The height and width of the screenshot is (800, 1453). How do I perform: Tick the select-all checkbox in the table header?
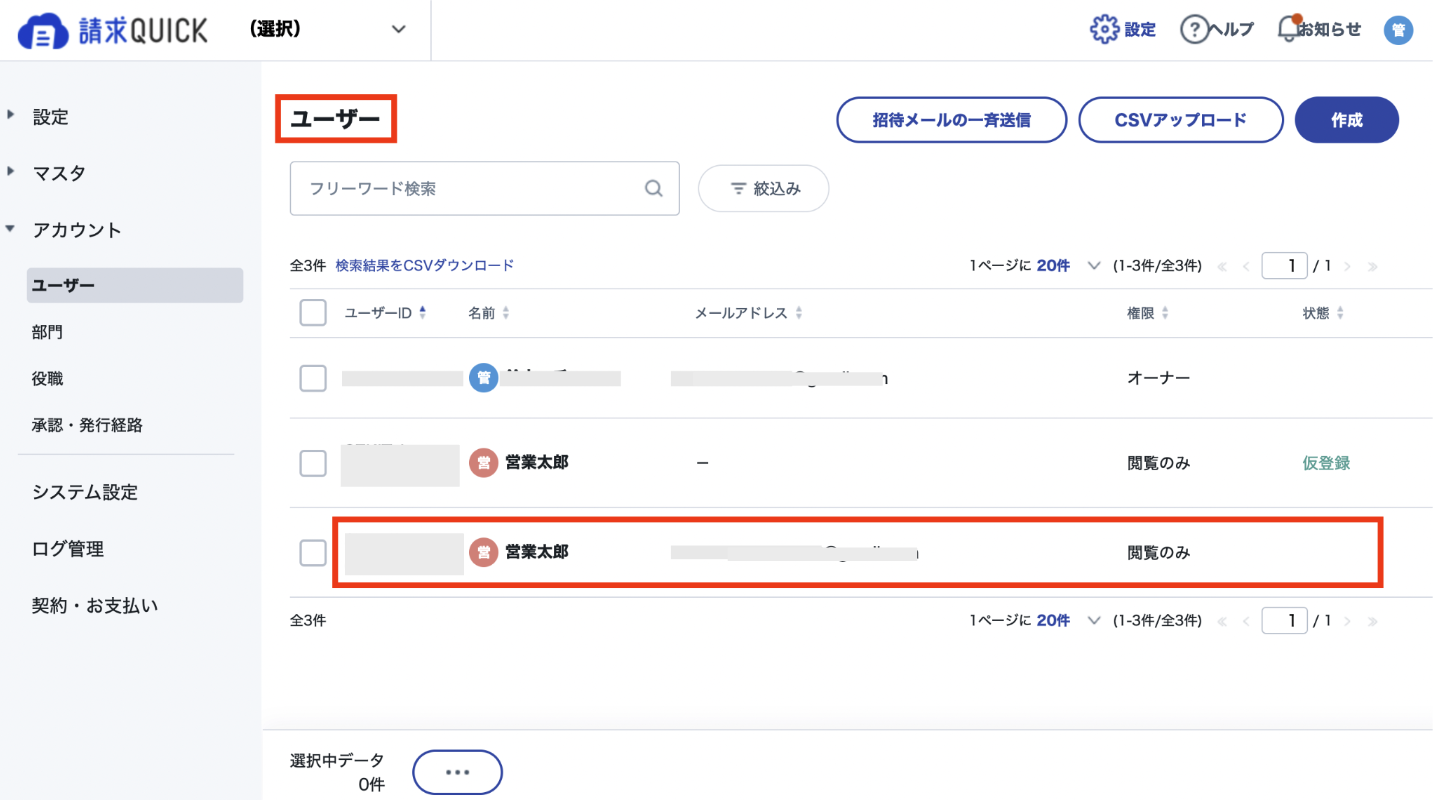pyautogui.click(x=313, y=313)
